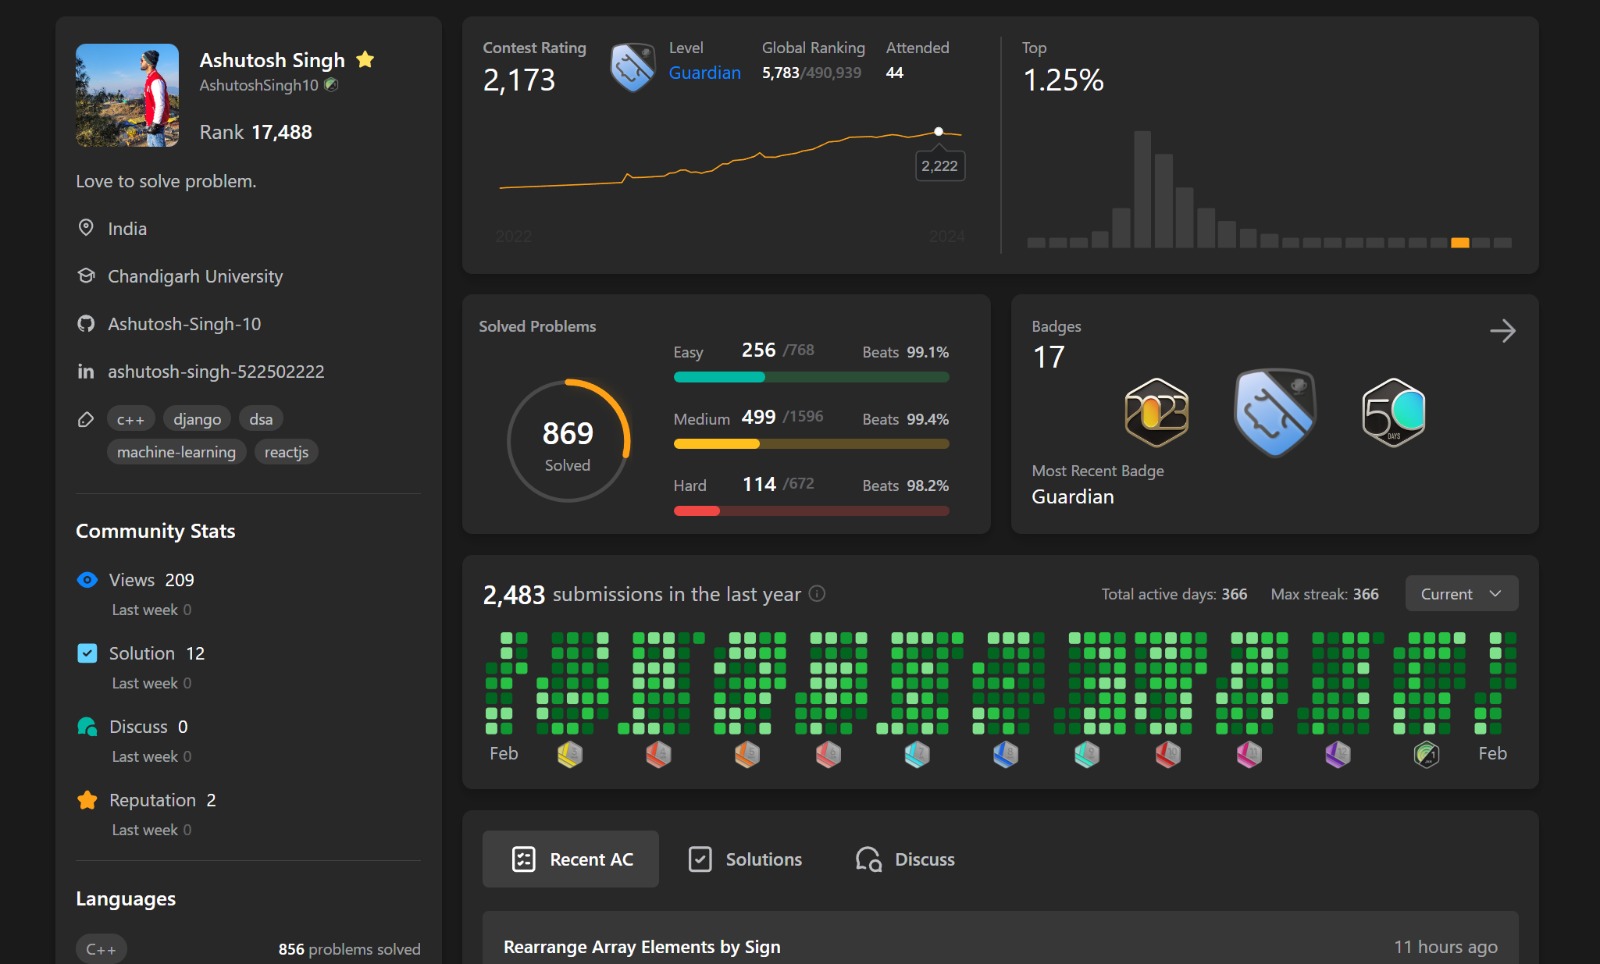Click the verified badge beside AshutoshSingh10

[x=331, y=85]
